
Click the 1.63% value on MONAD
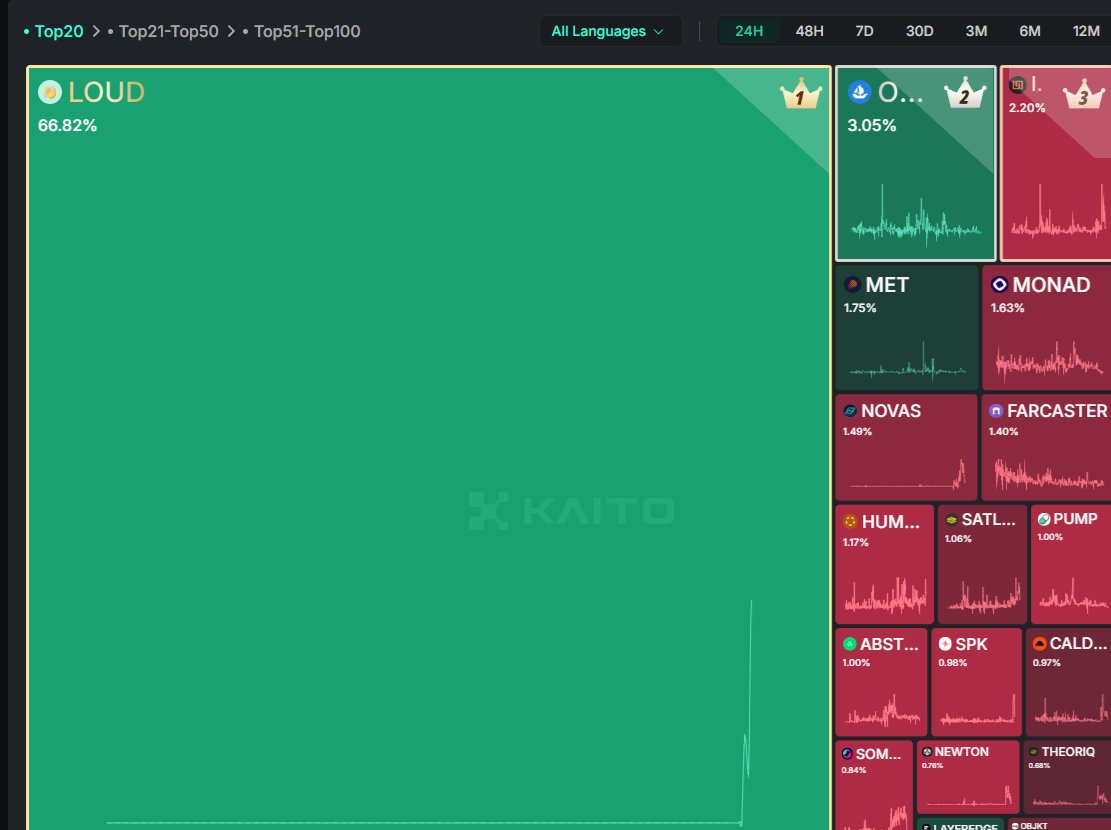[1007, 308]
